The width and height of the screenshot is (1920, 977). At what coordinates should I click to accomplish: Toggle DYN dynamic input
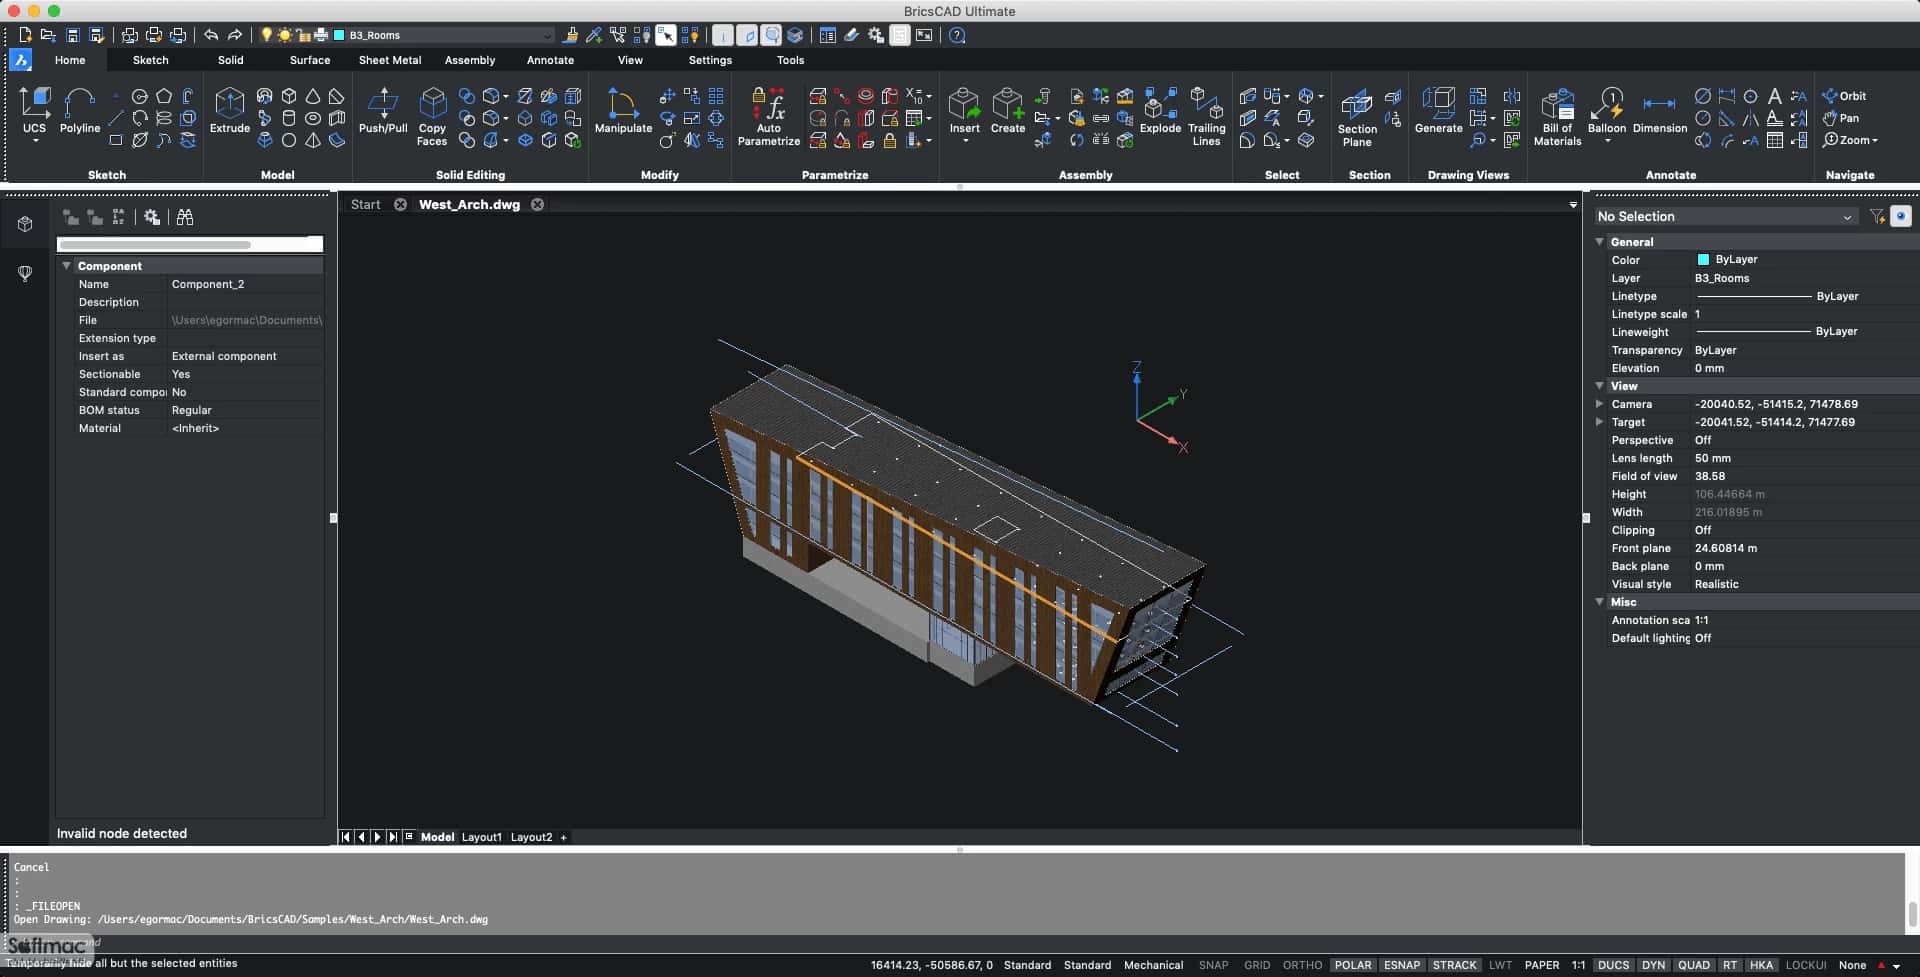point(1654,965)
